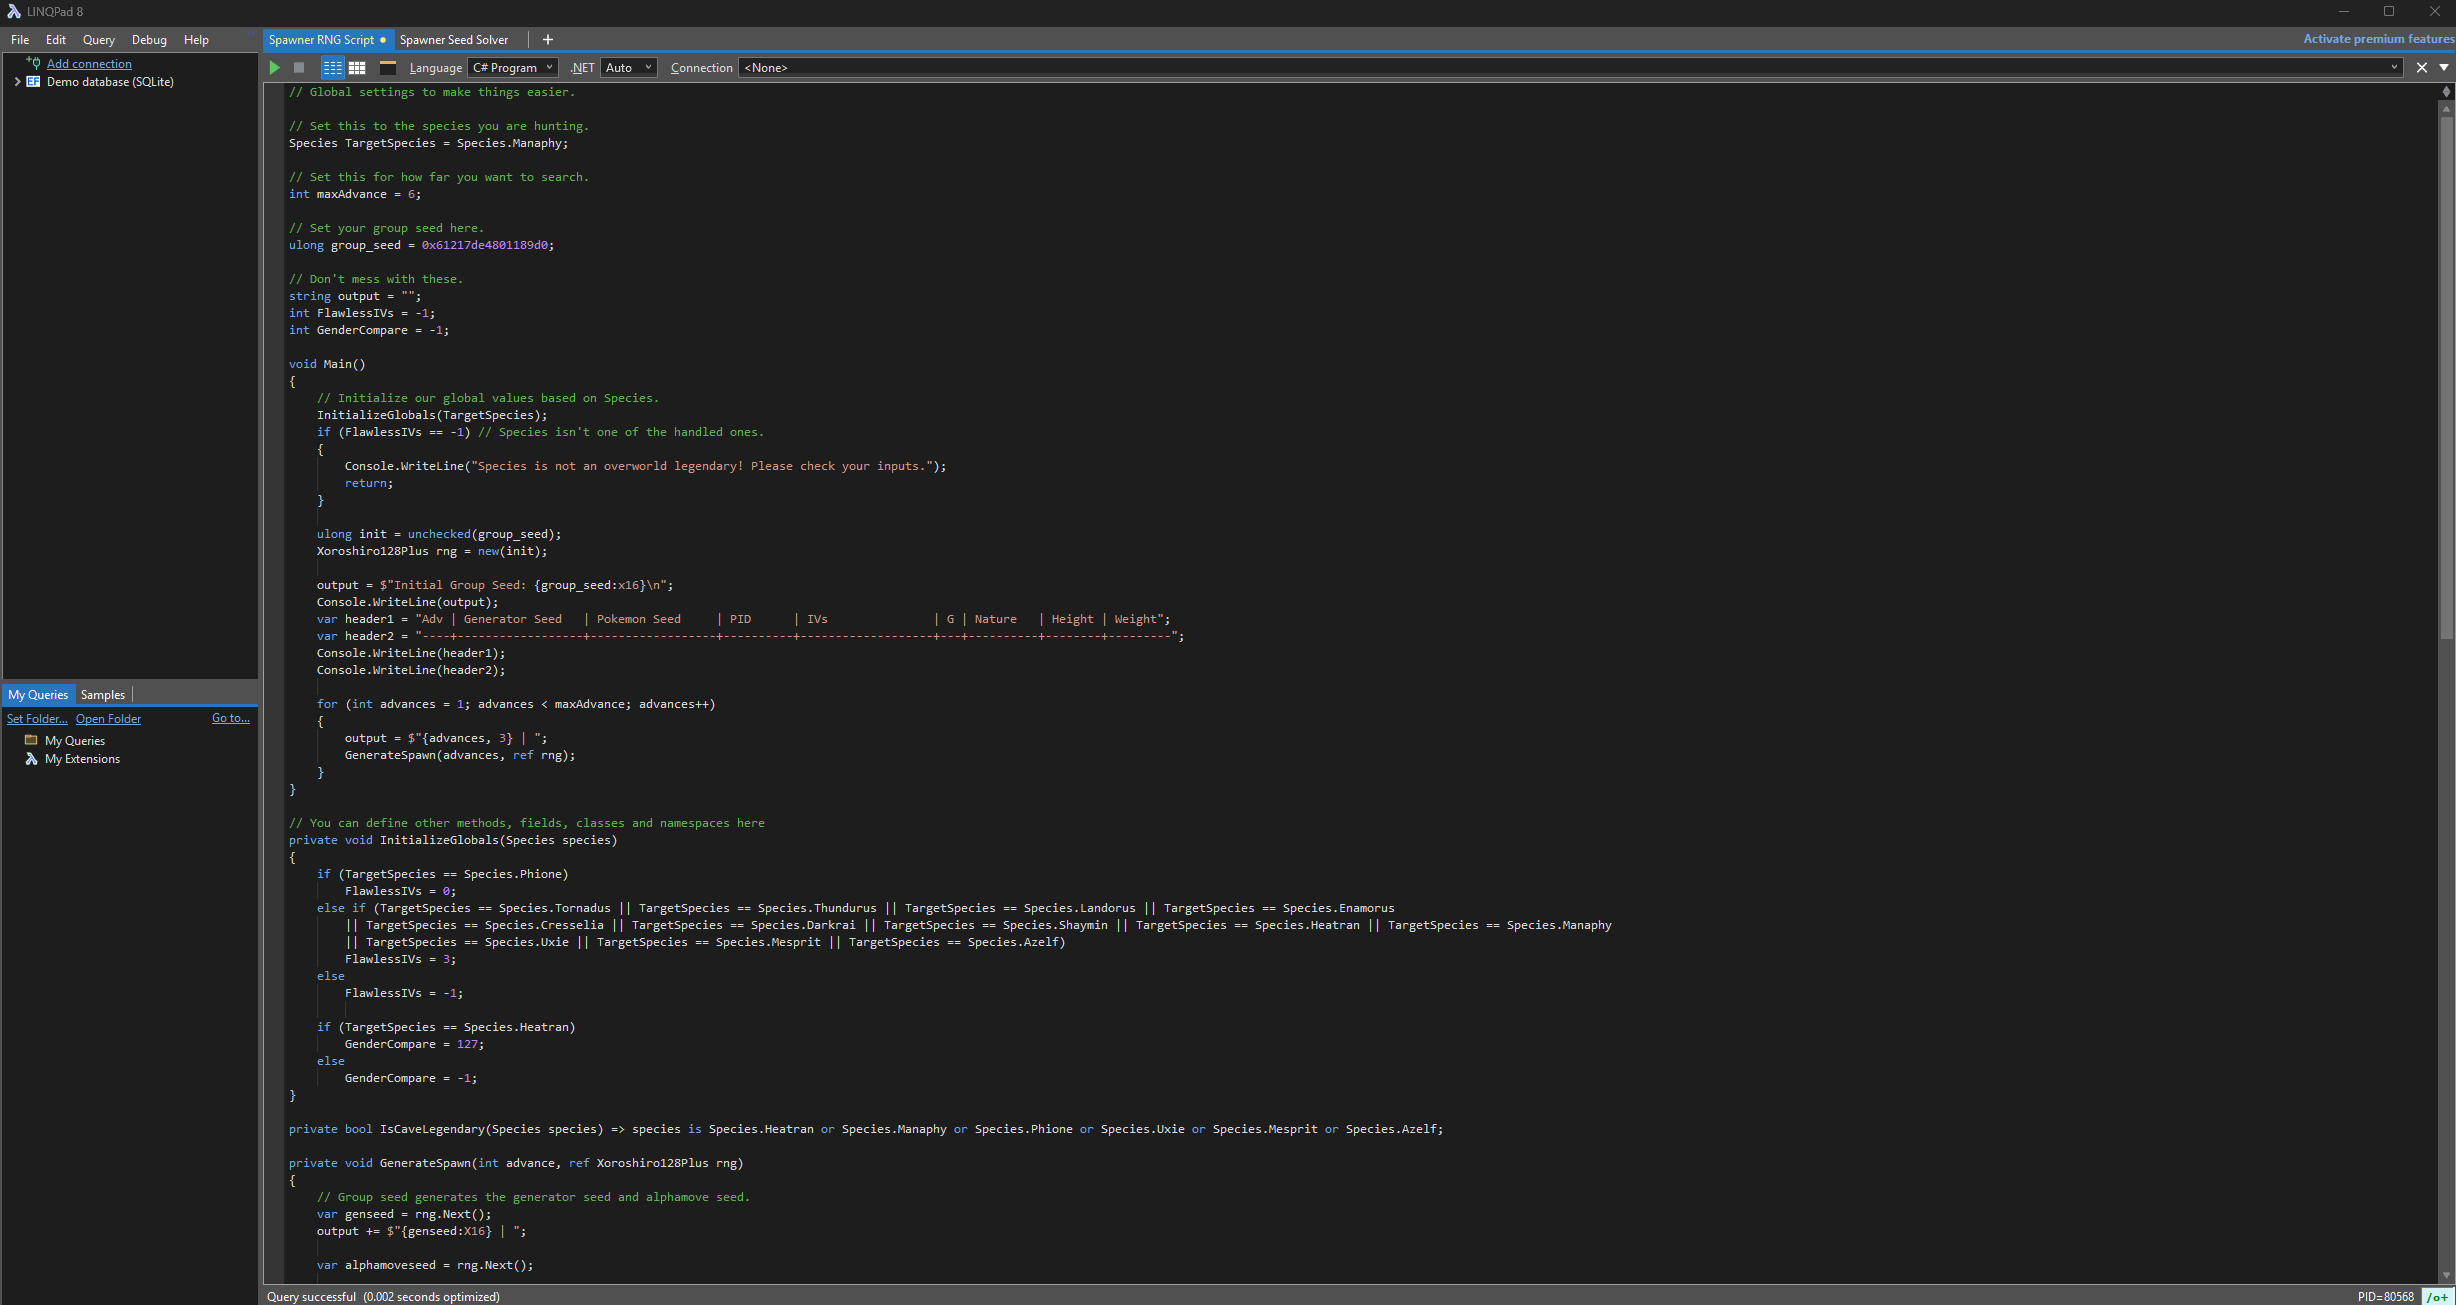2456x1305 pixels.
Task: Click the scrollbar up arrow in editor
Action: pos(2446,109)
